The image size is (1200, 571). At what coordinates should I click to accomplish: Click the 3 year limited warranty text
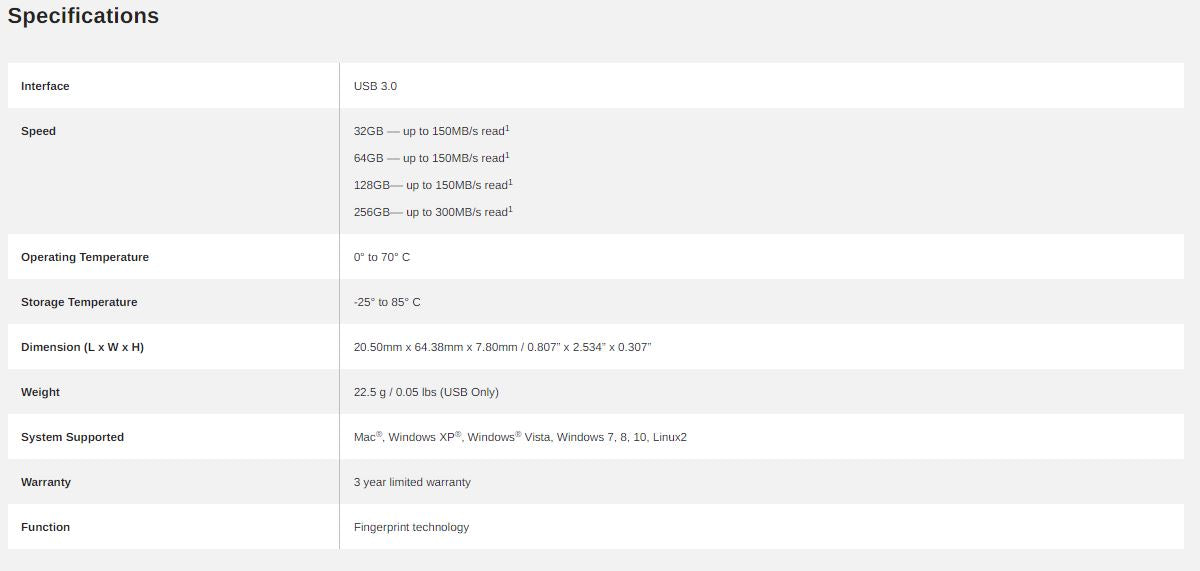[412, 482]
